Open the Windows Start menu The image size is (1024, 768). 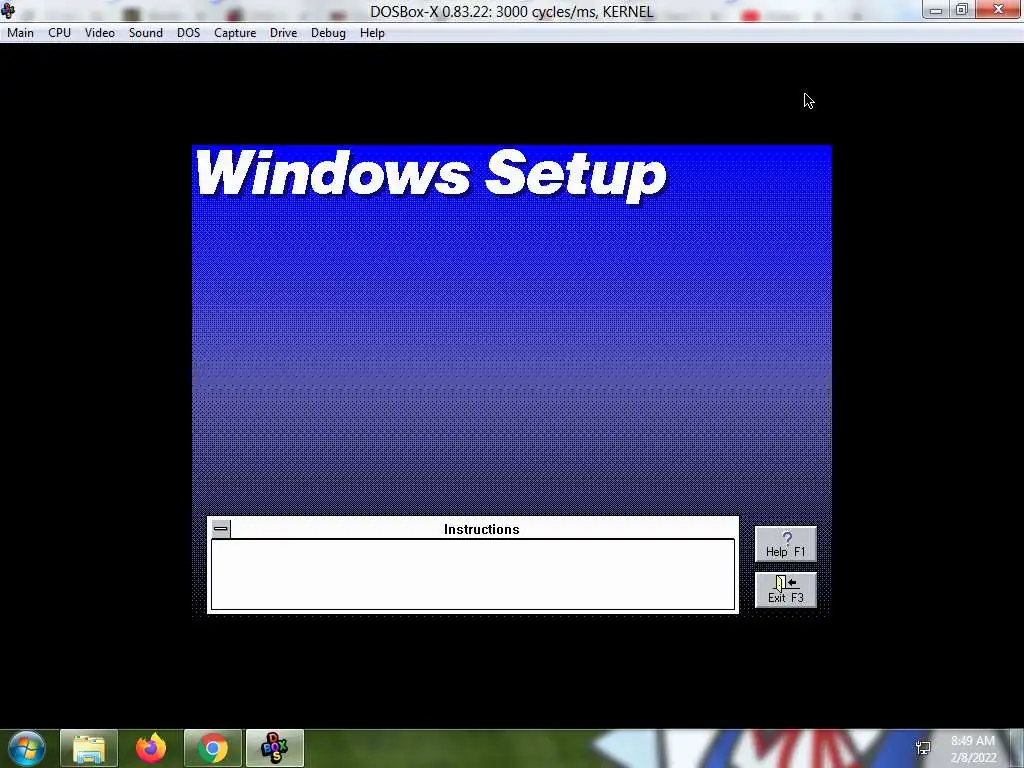point(26,748)
